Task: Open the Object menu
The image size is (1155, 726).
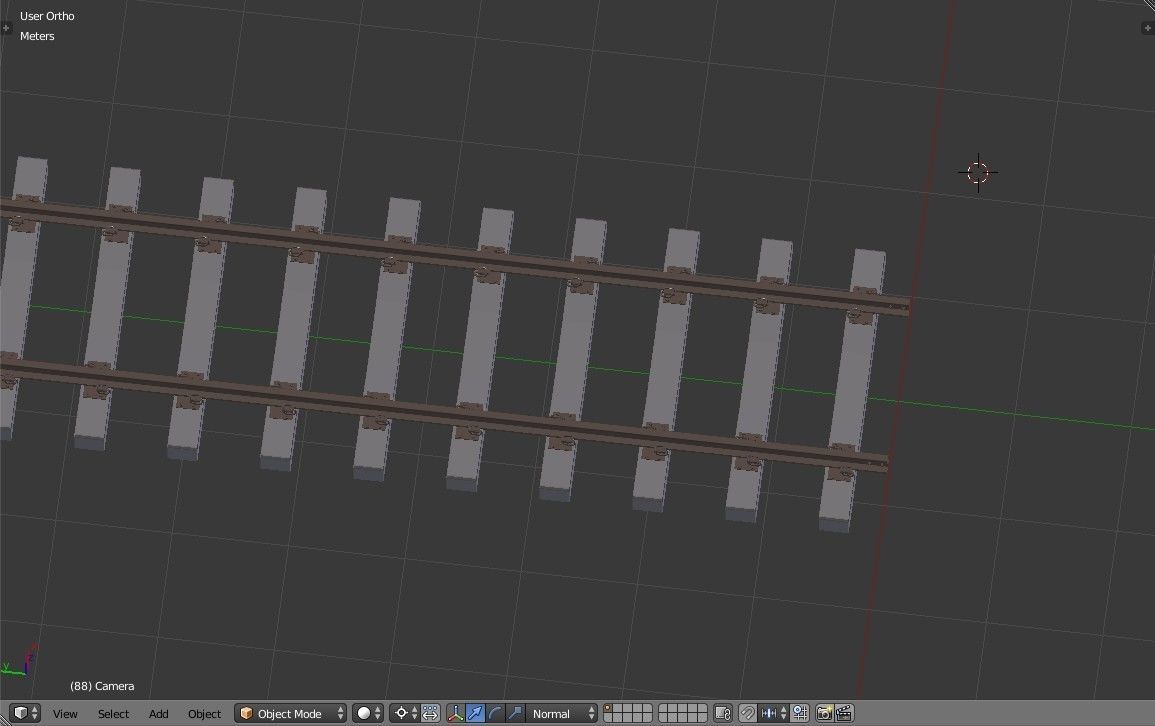Action: [204, 713]
